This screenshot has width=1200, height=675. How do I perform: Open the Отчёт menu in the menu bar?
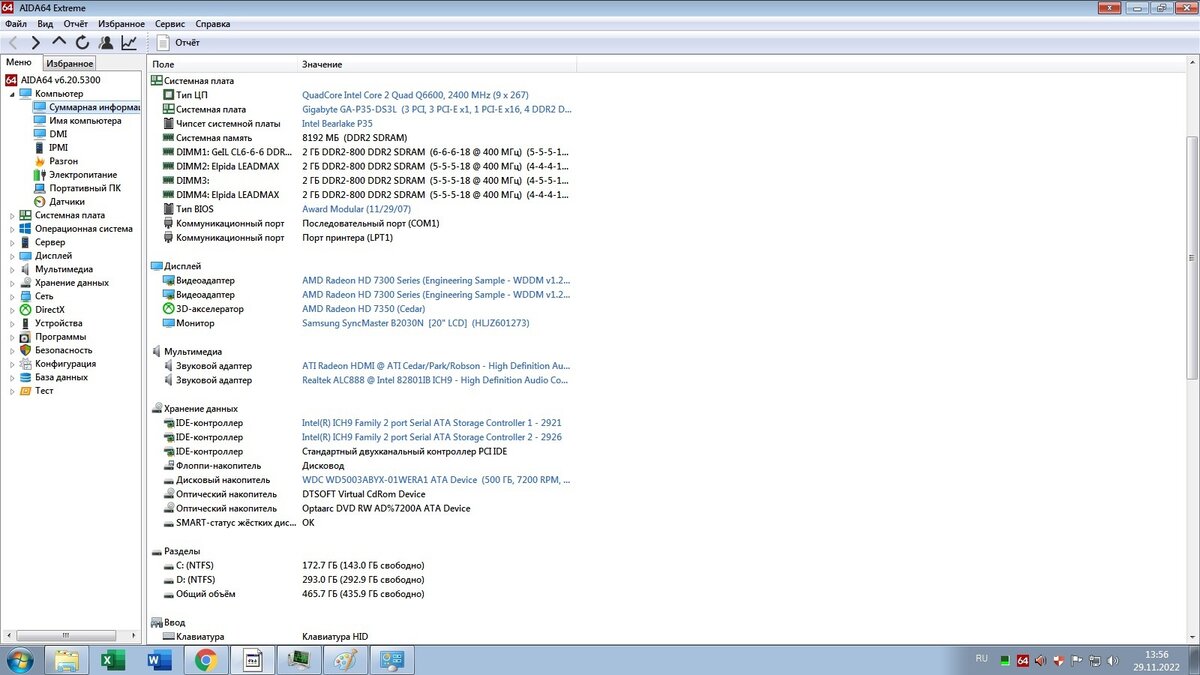tap(76, 23)
